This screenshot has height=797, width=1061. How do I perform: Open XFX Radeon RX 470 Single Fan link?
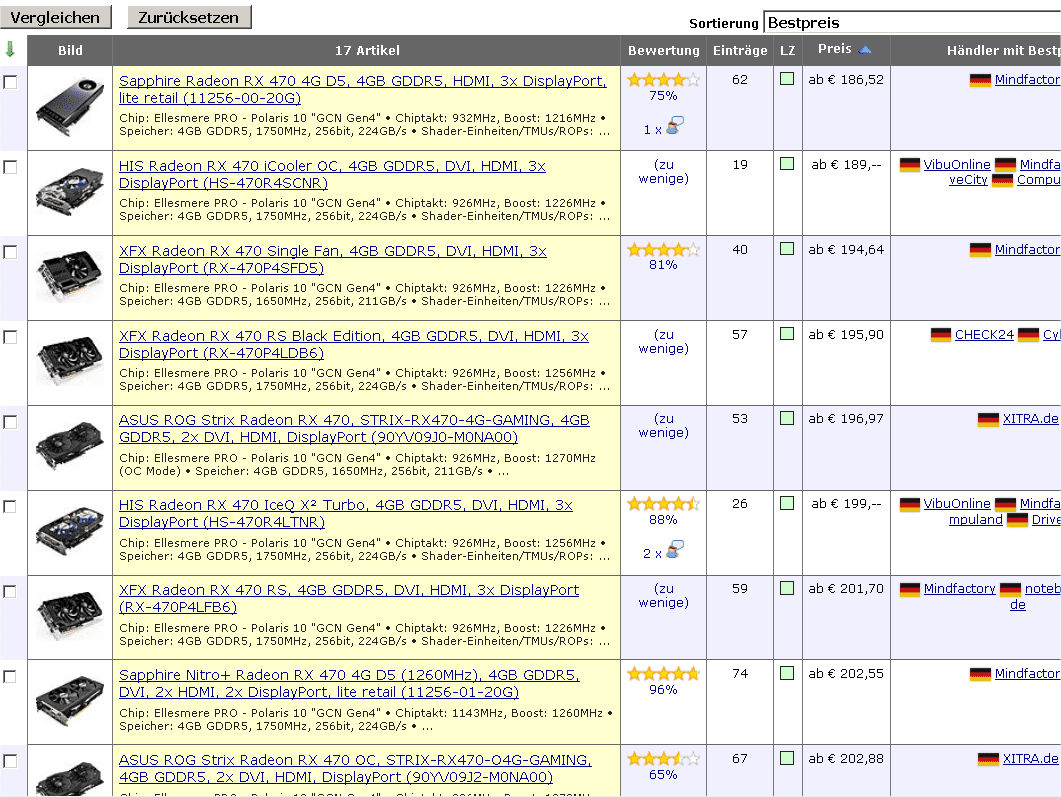(333, 259)
